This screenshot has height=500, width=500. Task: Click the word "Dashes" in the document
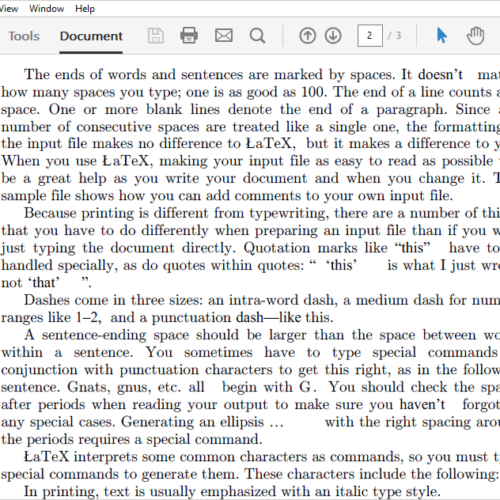pos(46,300)
